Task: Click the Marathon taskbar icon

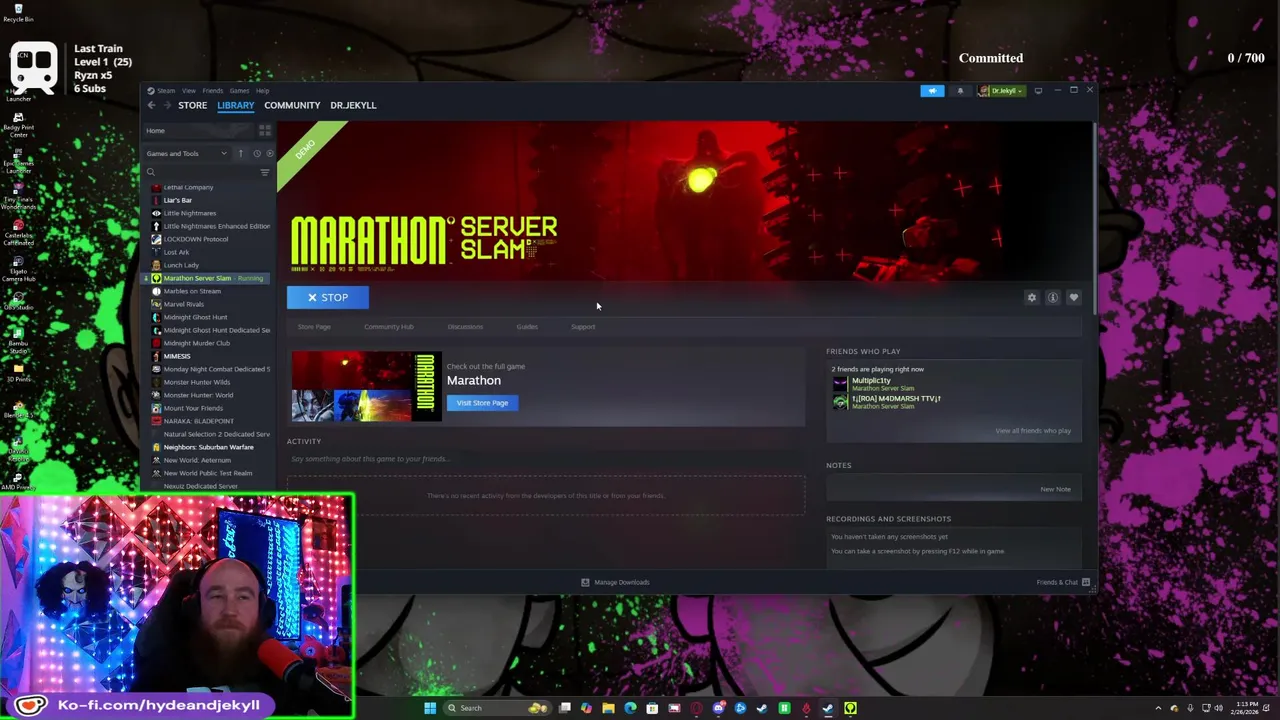Action: [850, 708]
